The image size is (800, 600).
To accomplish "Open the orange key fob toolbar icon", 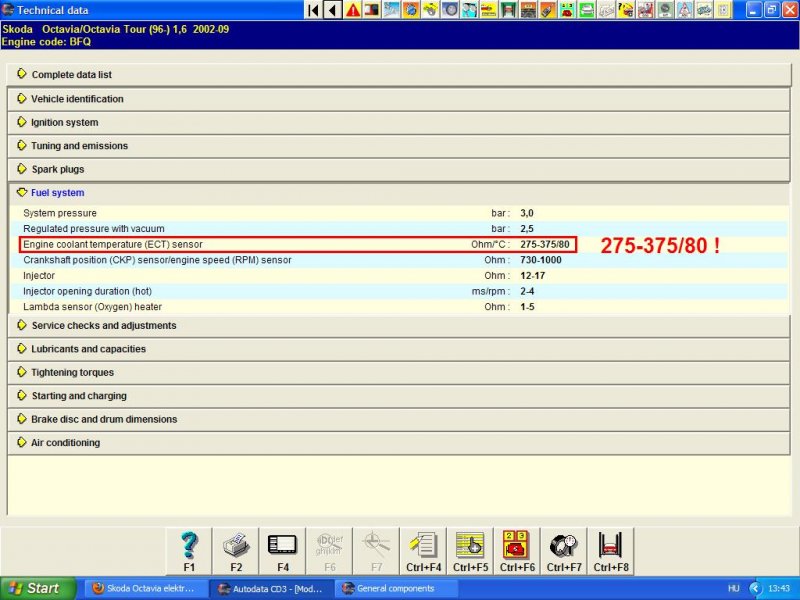I will tap(547, 10).
